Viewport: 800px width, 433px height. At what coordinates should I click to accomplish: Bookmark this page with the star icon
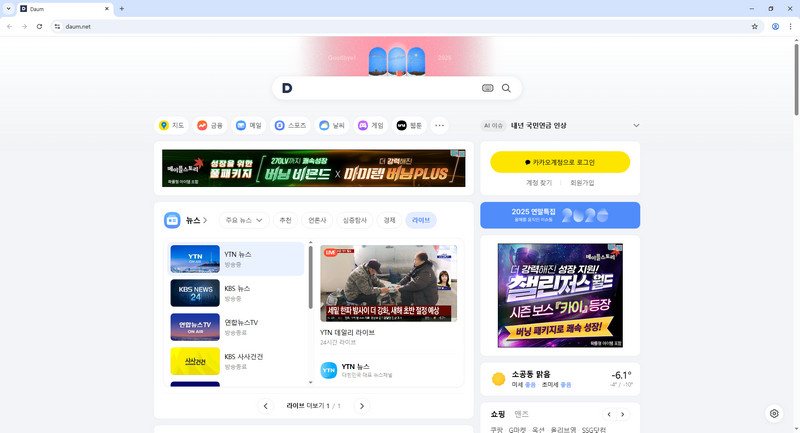tap(755, 27)
